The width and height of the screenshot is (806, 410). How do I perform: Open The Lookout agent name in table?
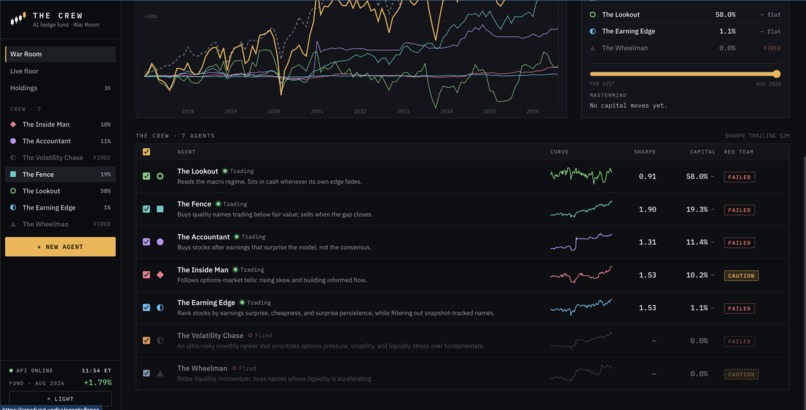(197, 171)
